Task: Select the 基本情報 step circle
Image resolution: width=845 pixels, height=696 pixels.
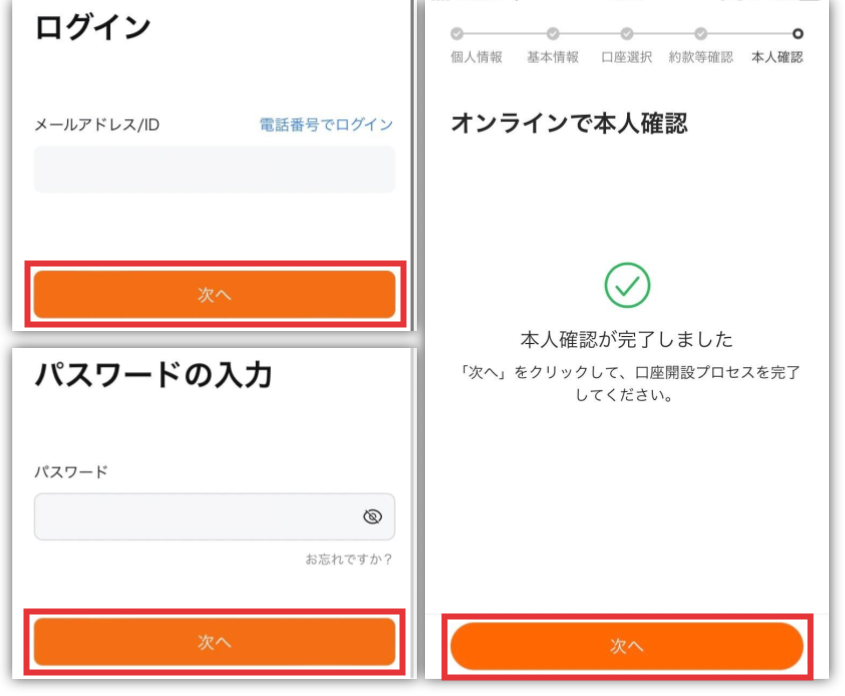Action: (x=552, y=34)
